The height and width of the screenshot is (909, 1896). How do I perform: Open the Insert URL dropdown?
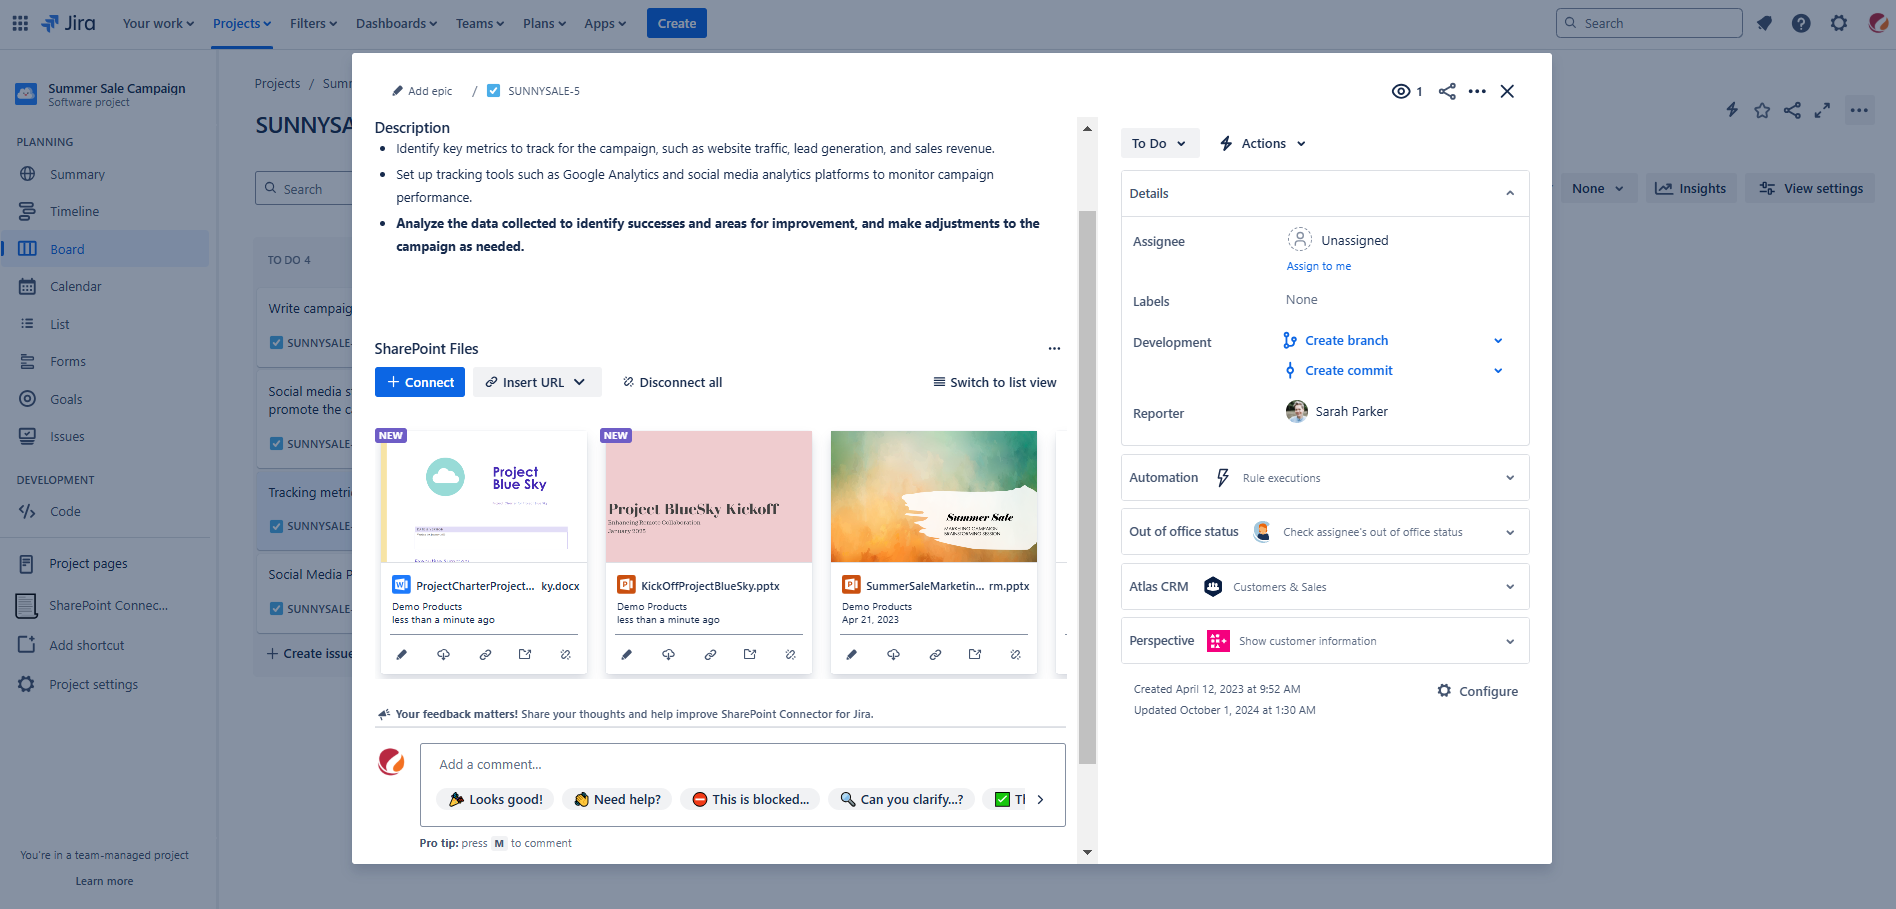536,381
